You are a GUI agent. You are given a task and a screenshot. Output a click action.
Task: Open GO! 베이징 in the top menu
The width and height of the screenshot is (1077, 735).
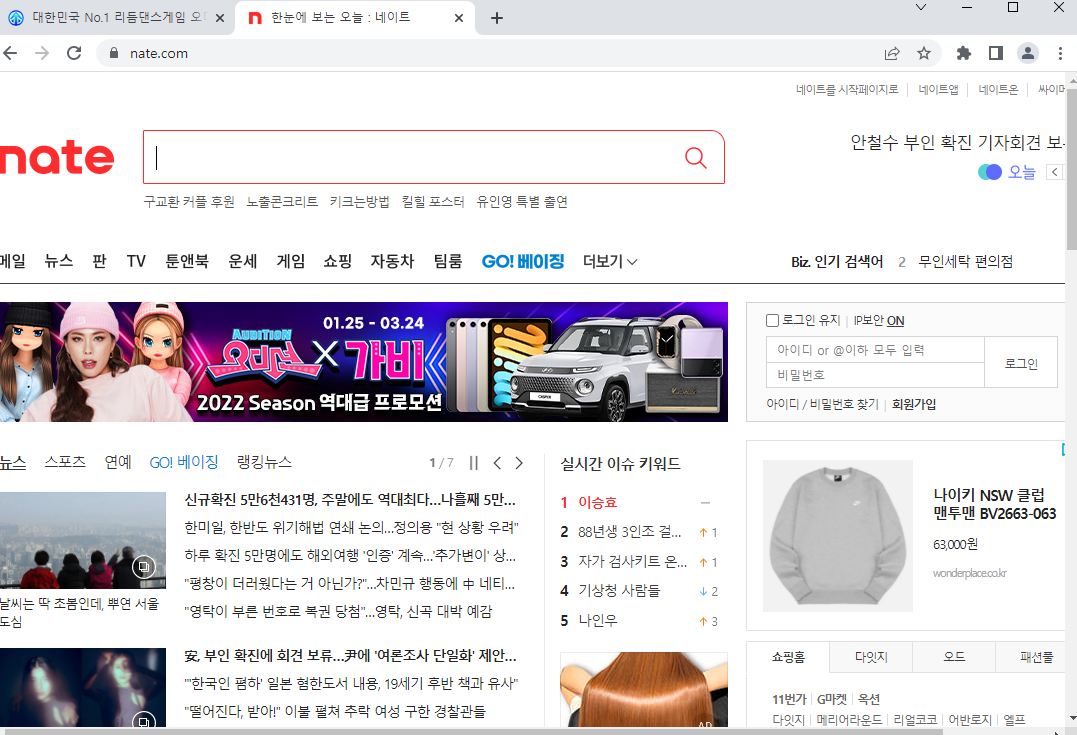click(x=523, y=261)
